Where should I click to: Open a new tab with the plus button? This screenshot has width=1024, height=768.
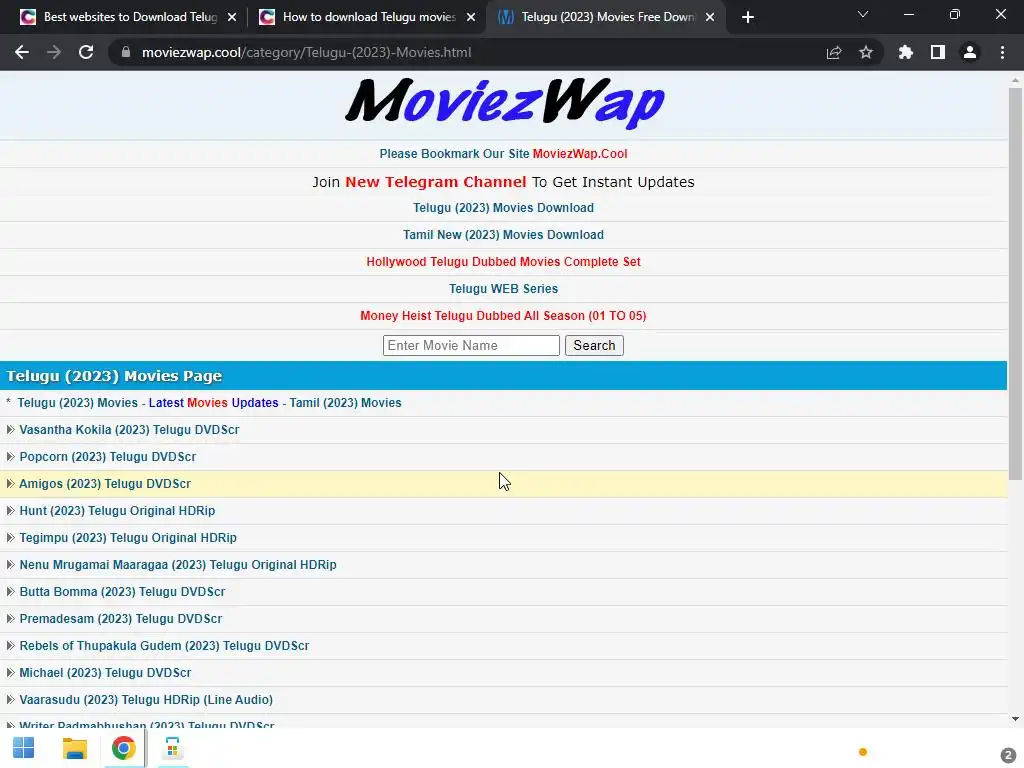click(x=748, y=17)
